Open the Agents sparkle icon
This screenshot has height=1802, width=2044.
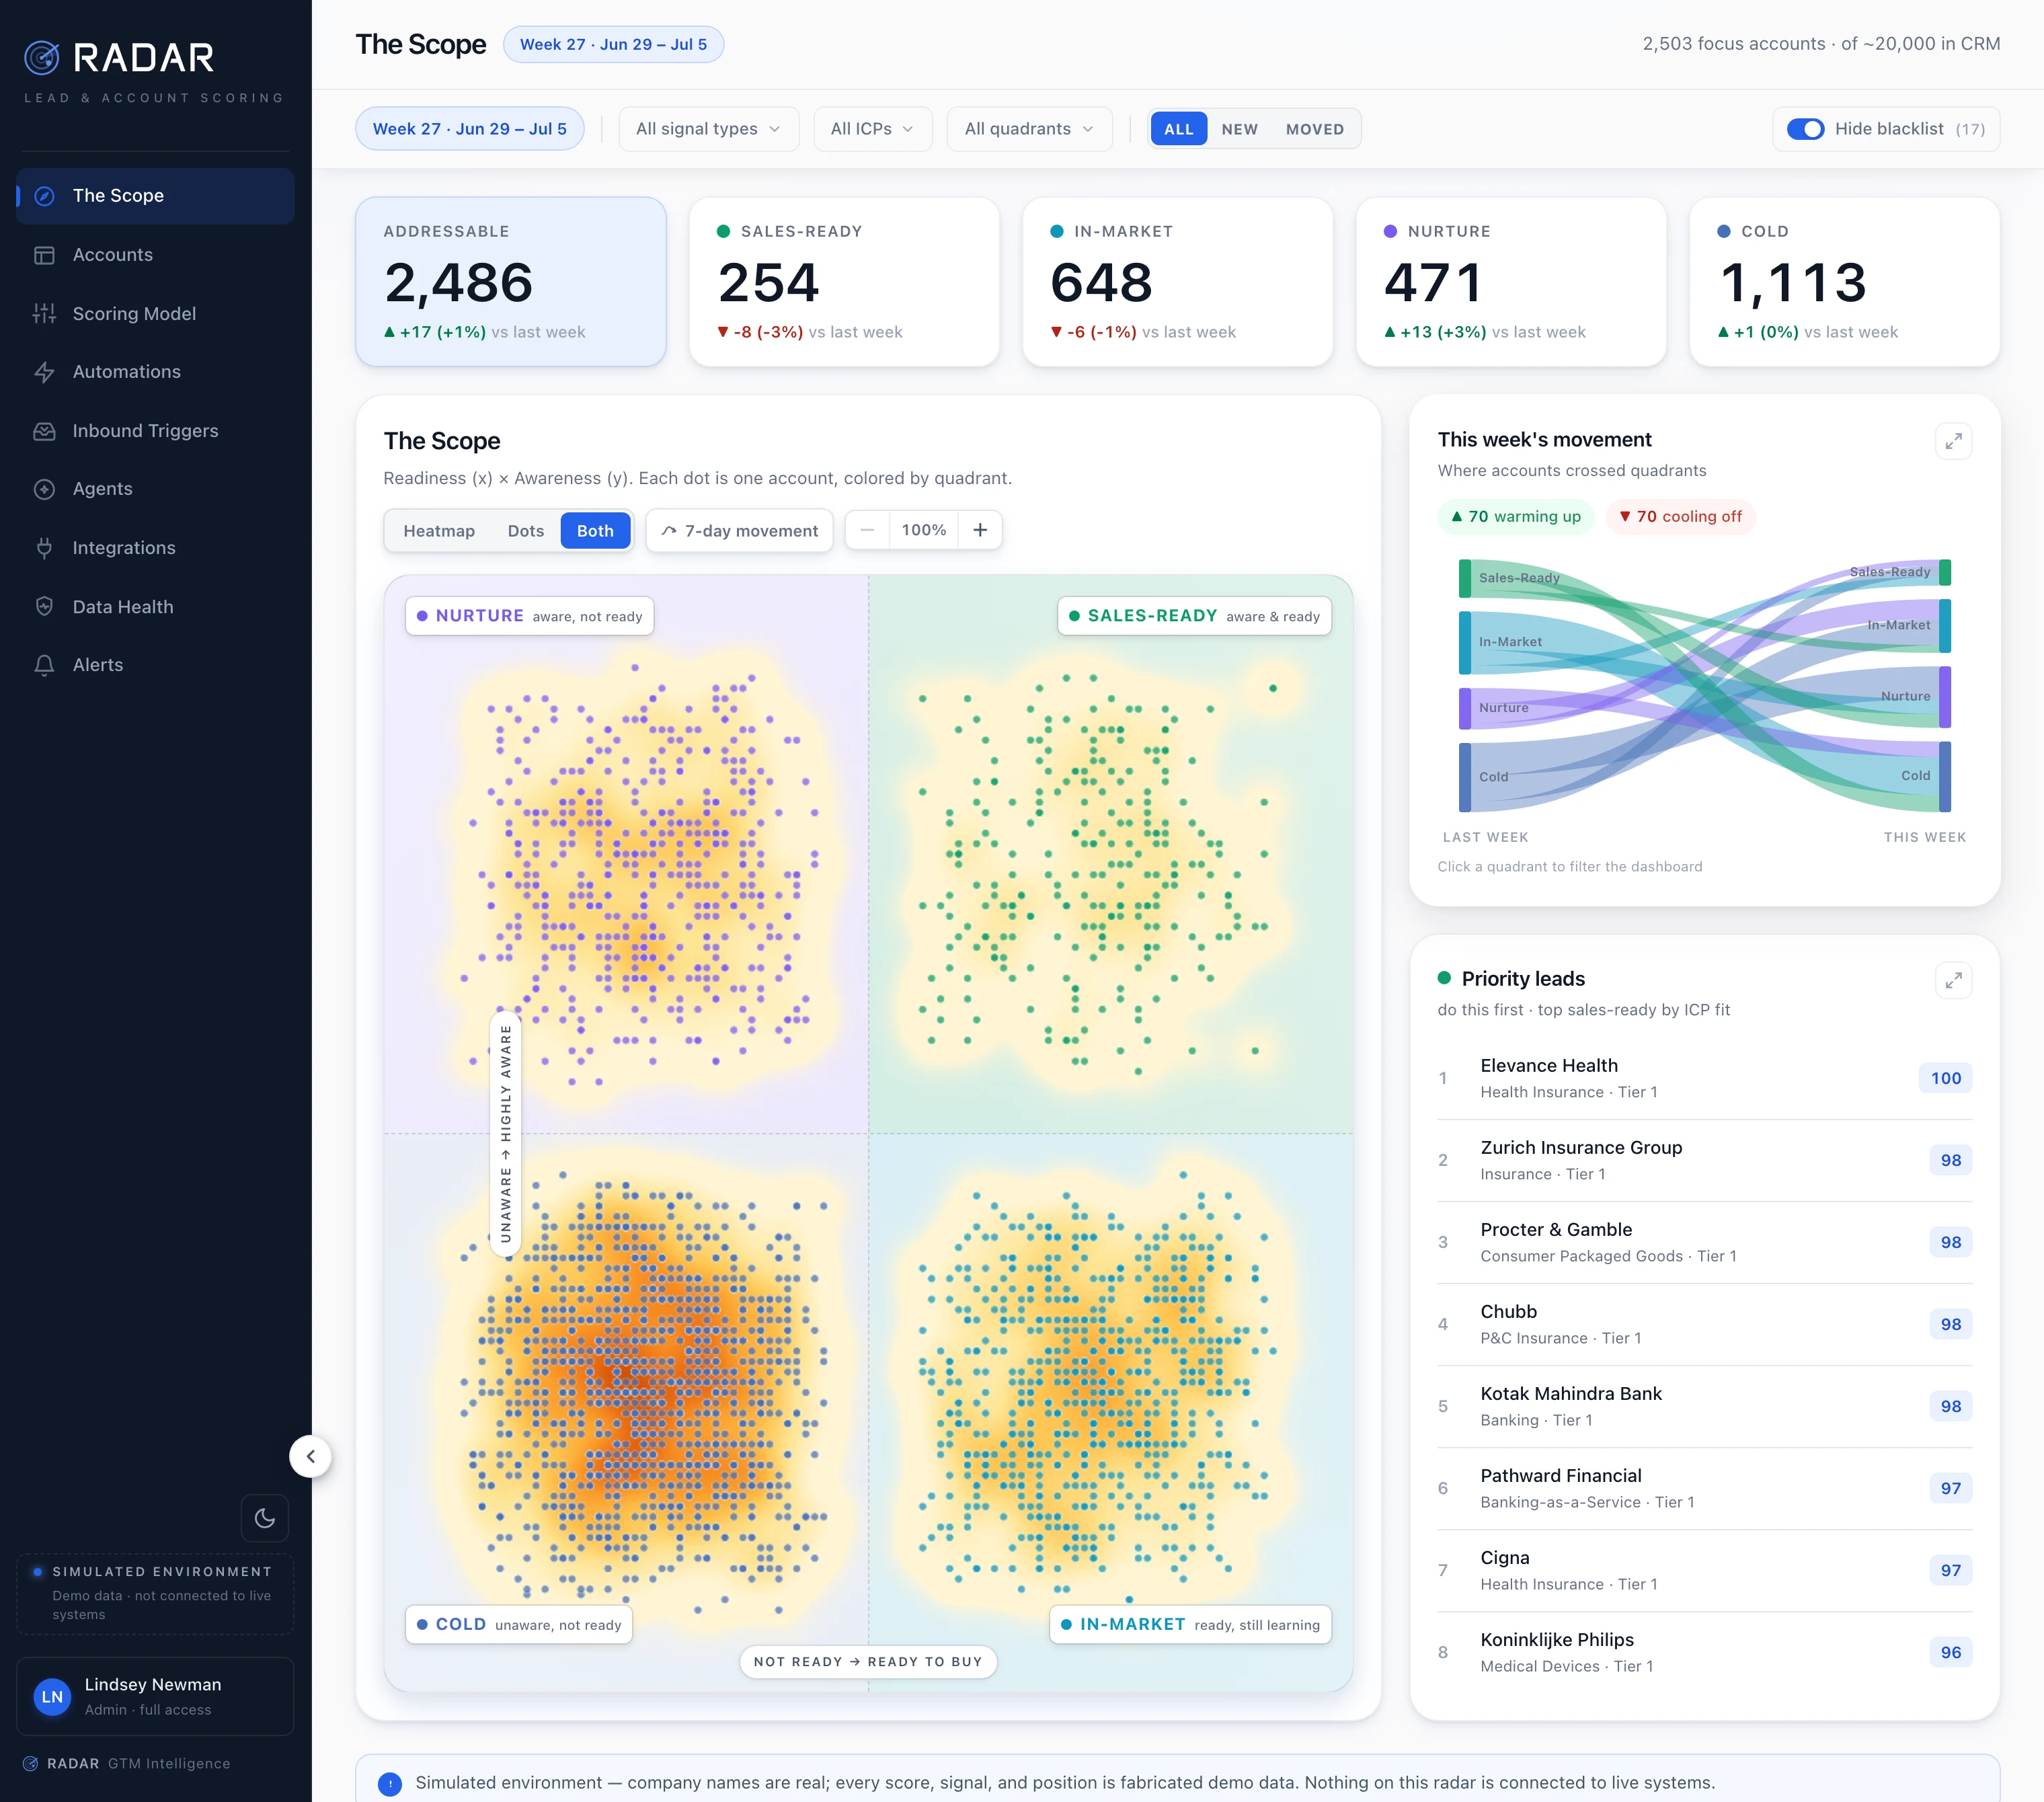click(44, 489)
